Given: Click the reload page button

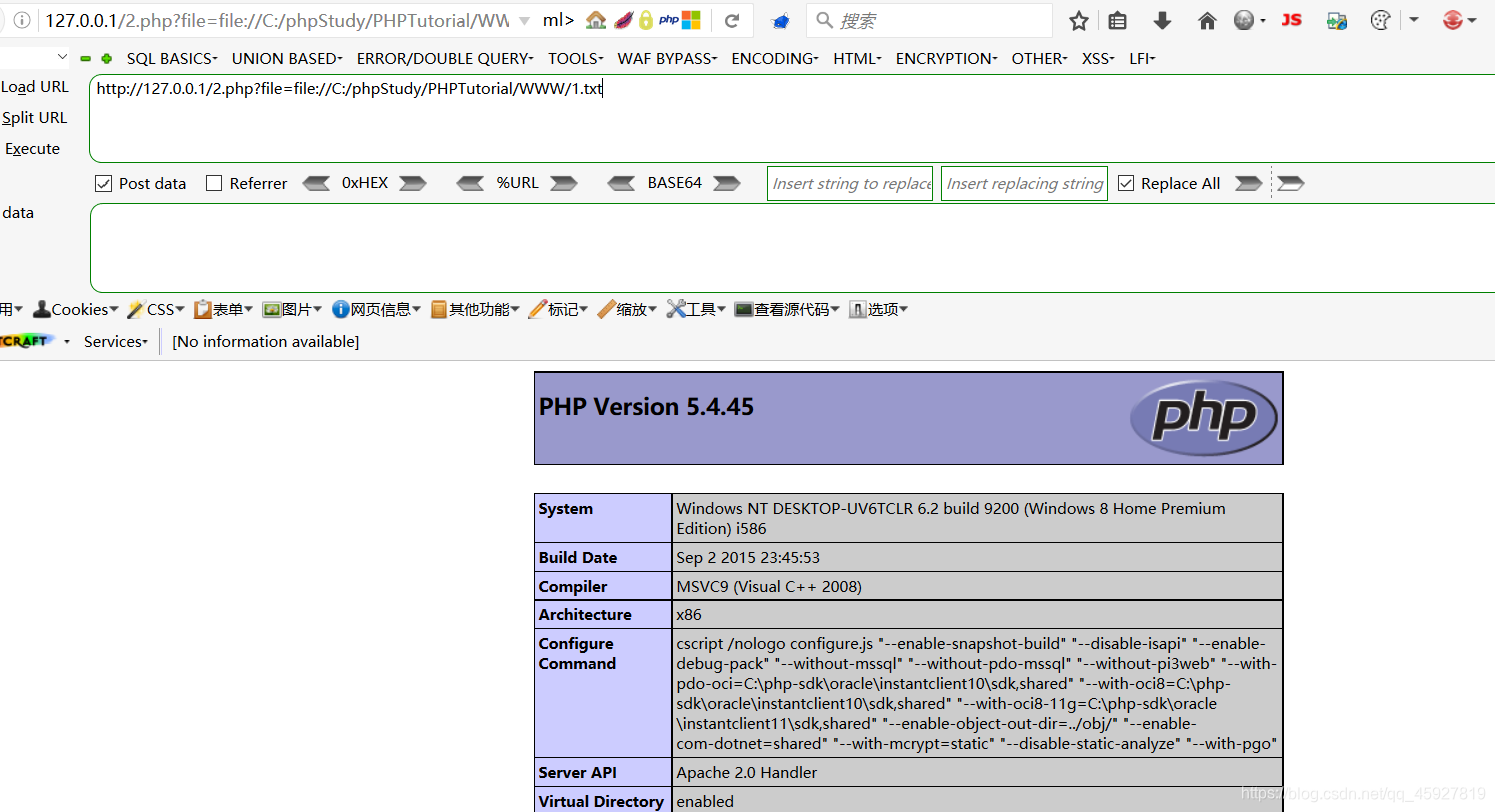Looking at the screenshot, I should pyautogui.click(x=732, y=20).
